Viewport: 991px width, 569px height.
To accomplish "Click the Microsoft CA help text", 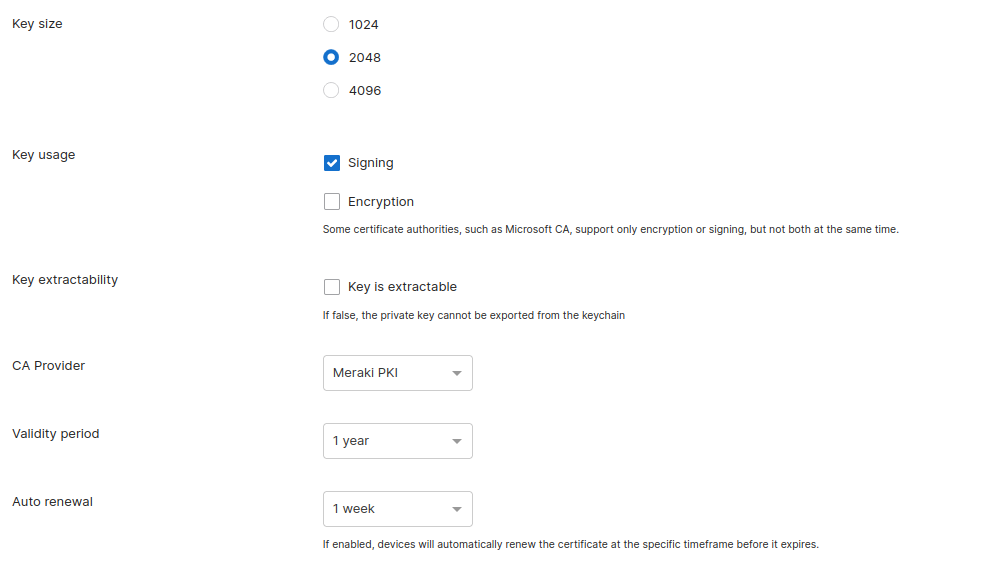I will [610, 230].
